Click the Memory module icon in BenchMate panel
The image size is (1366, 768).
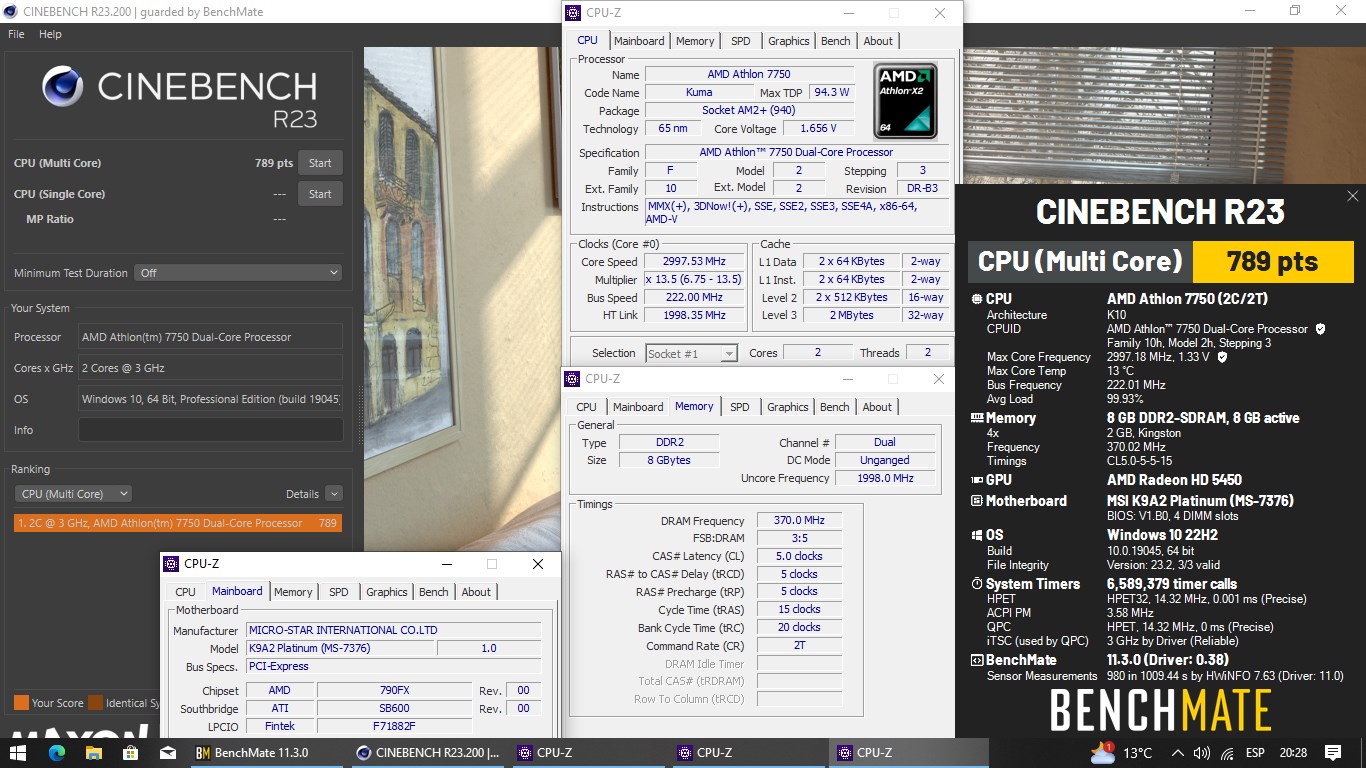pos(976,419)
